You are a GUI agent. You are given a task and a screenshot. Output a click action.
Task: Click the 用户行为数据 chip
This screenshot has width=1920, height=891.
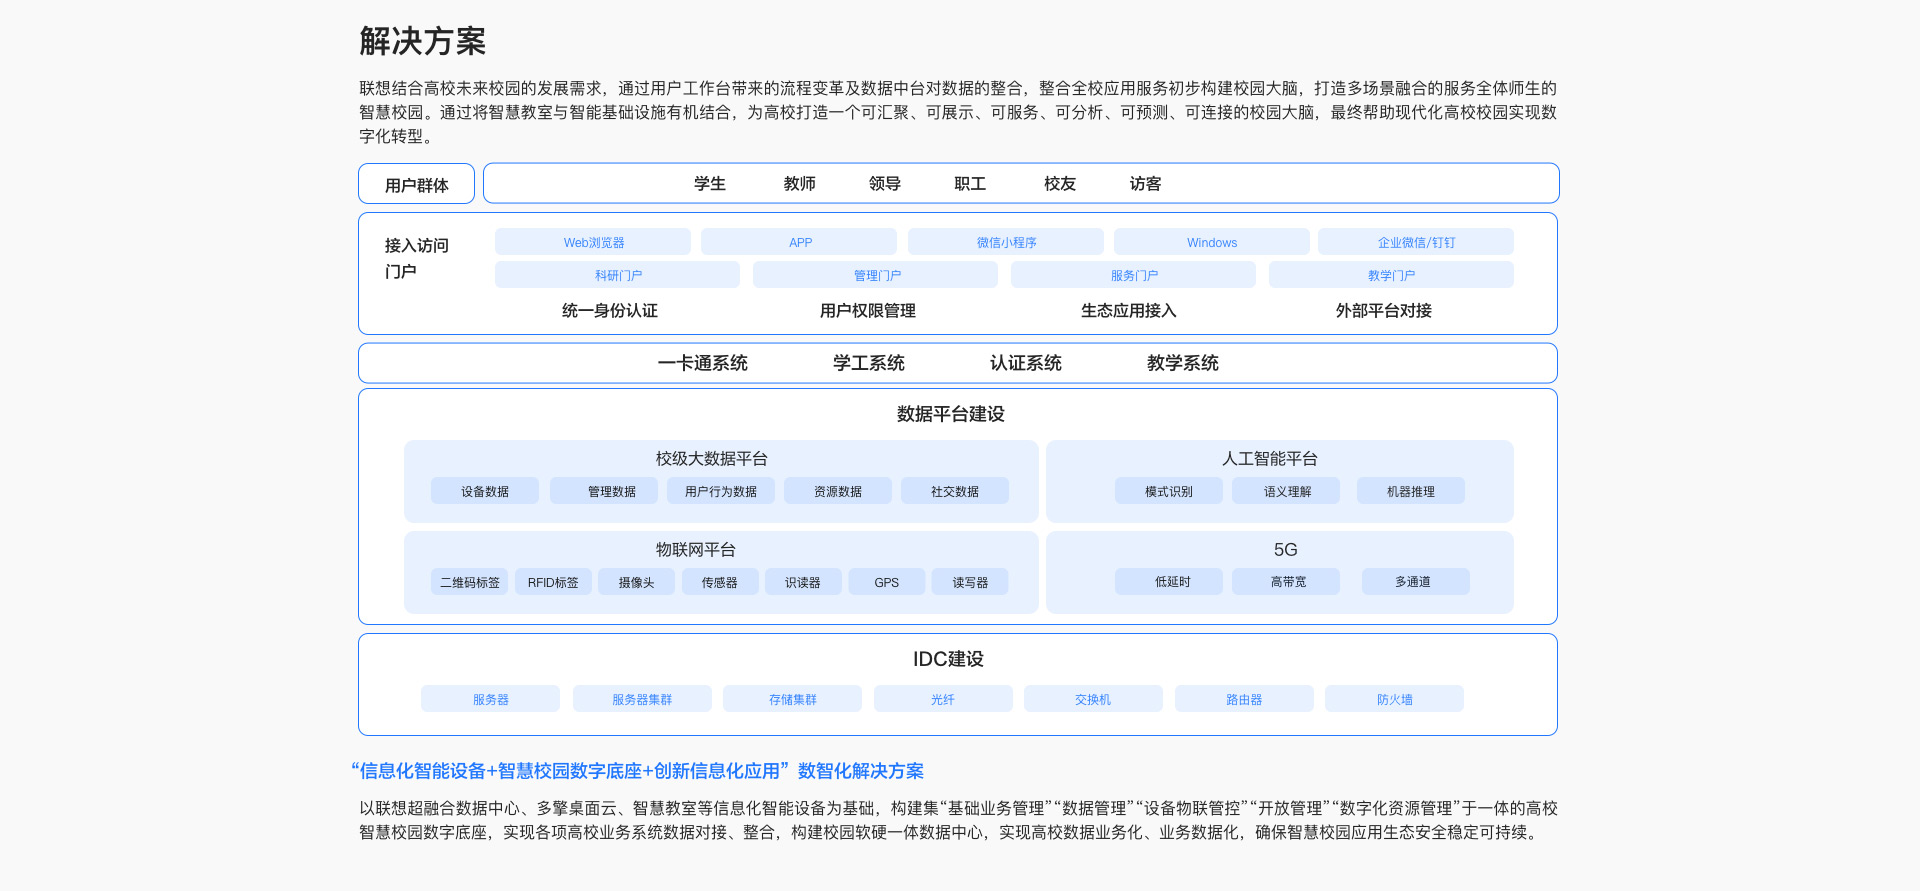pos(721,491)
